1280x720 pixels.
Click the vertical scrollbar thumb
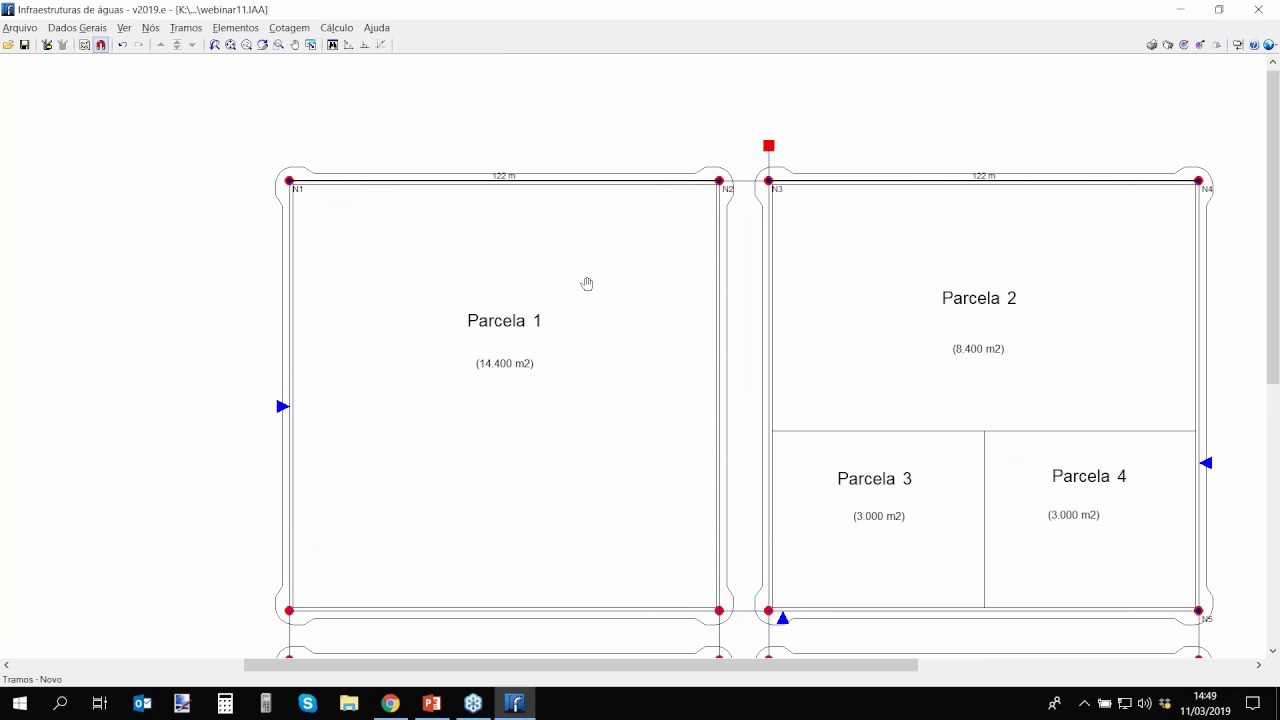pos(1273,227)
